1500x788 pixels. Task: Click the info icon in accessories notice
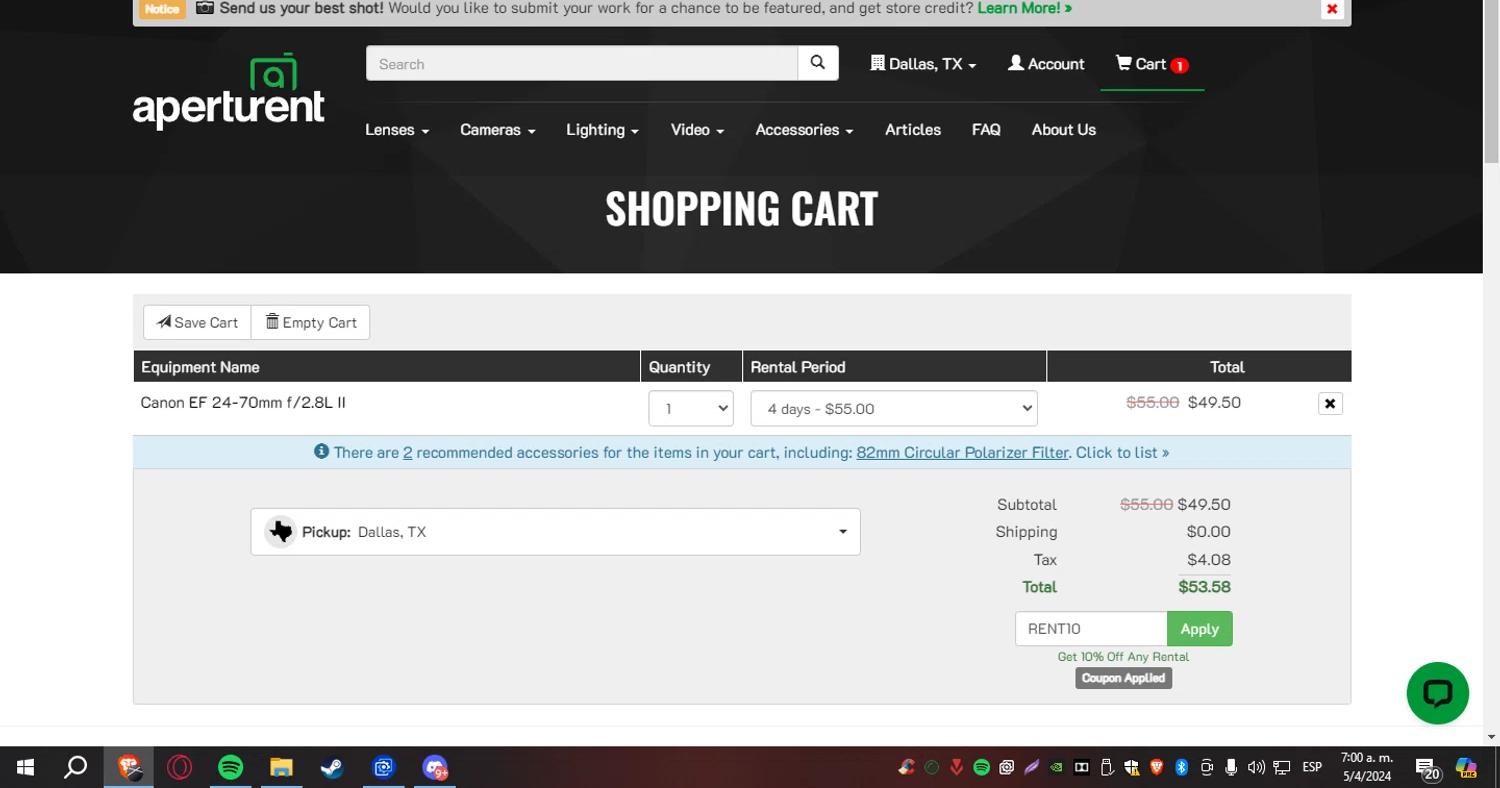(321, 451)
